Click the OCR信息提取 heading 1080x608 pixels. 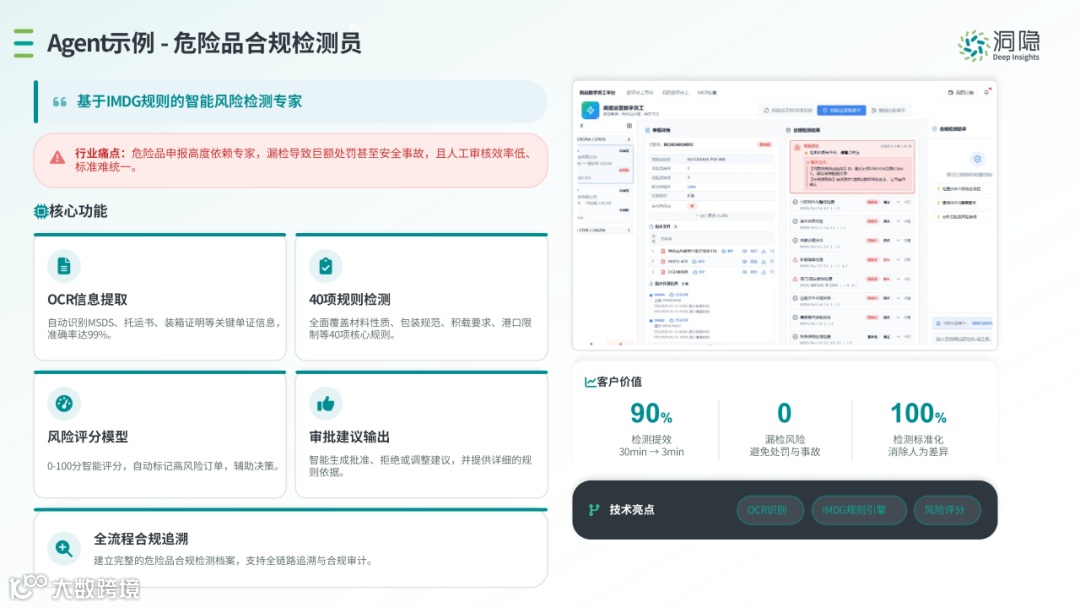(87, 300)
